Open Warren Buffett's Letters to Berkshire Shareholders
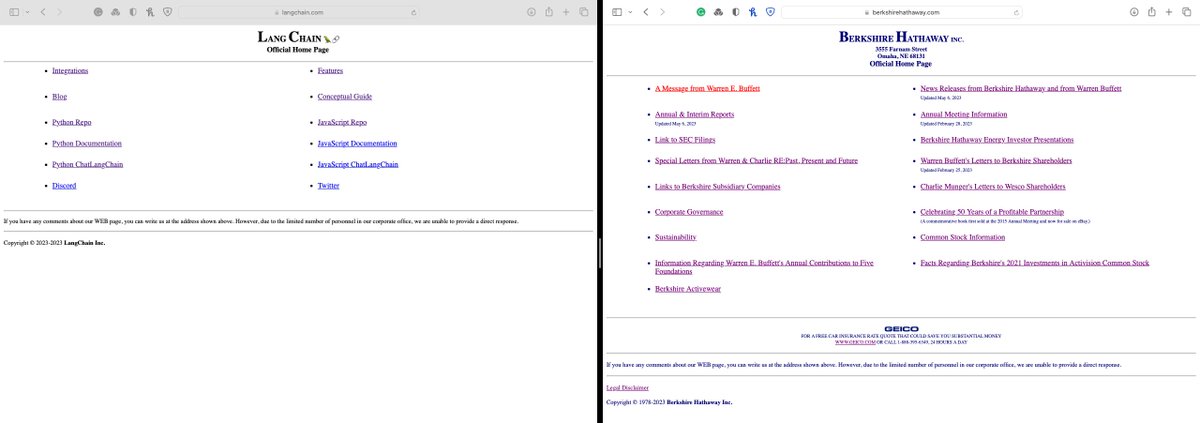 pos(996,161)
